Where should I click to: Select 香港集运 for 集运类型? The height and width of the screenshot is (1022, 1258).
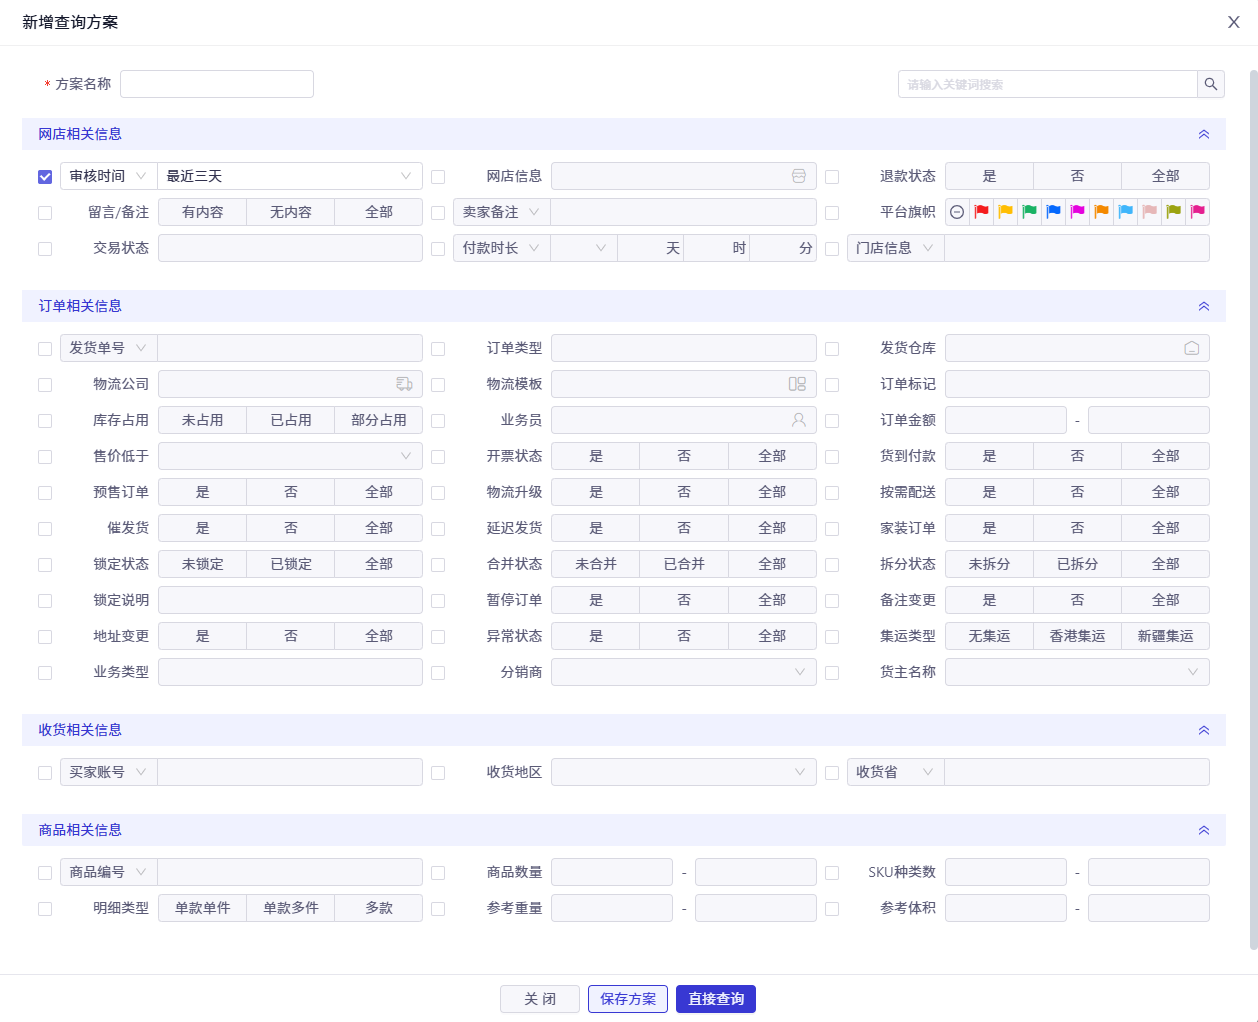point(1077,636)
